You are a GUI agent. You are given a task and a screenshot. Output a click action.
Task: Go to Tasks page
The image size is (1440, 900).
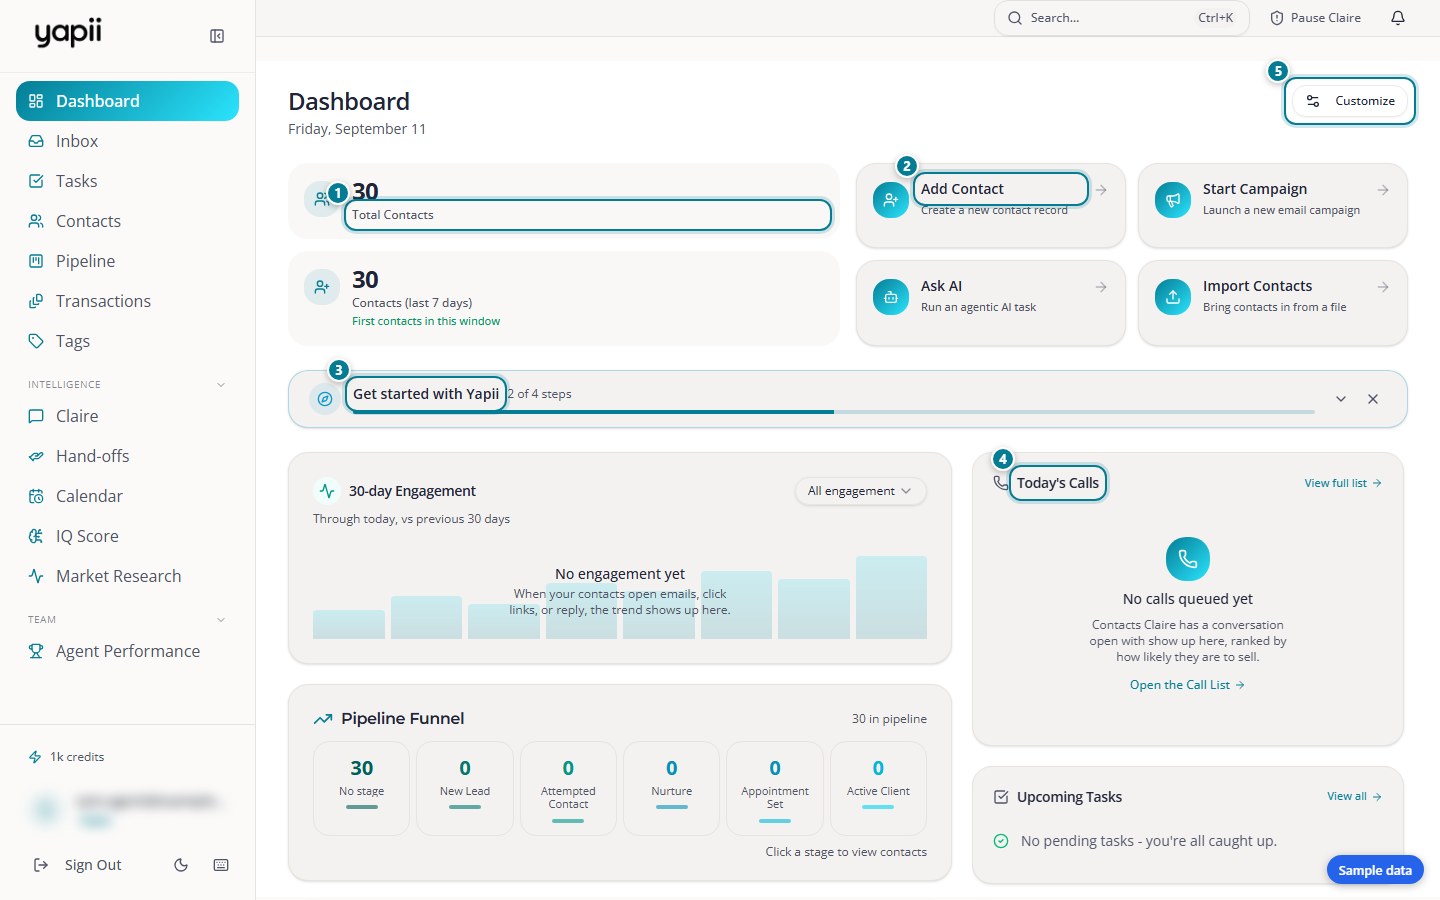(x=127, y=181)
